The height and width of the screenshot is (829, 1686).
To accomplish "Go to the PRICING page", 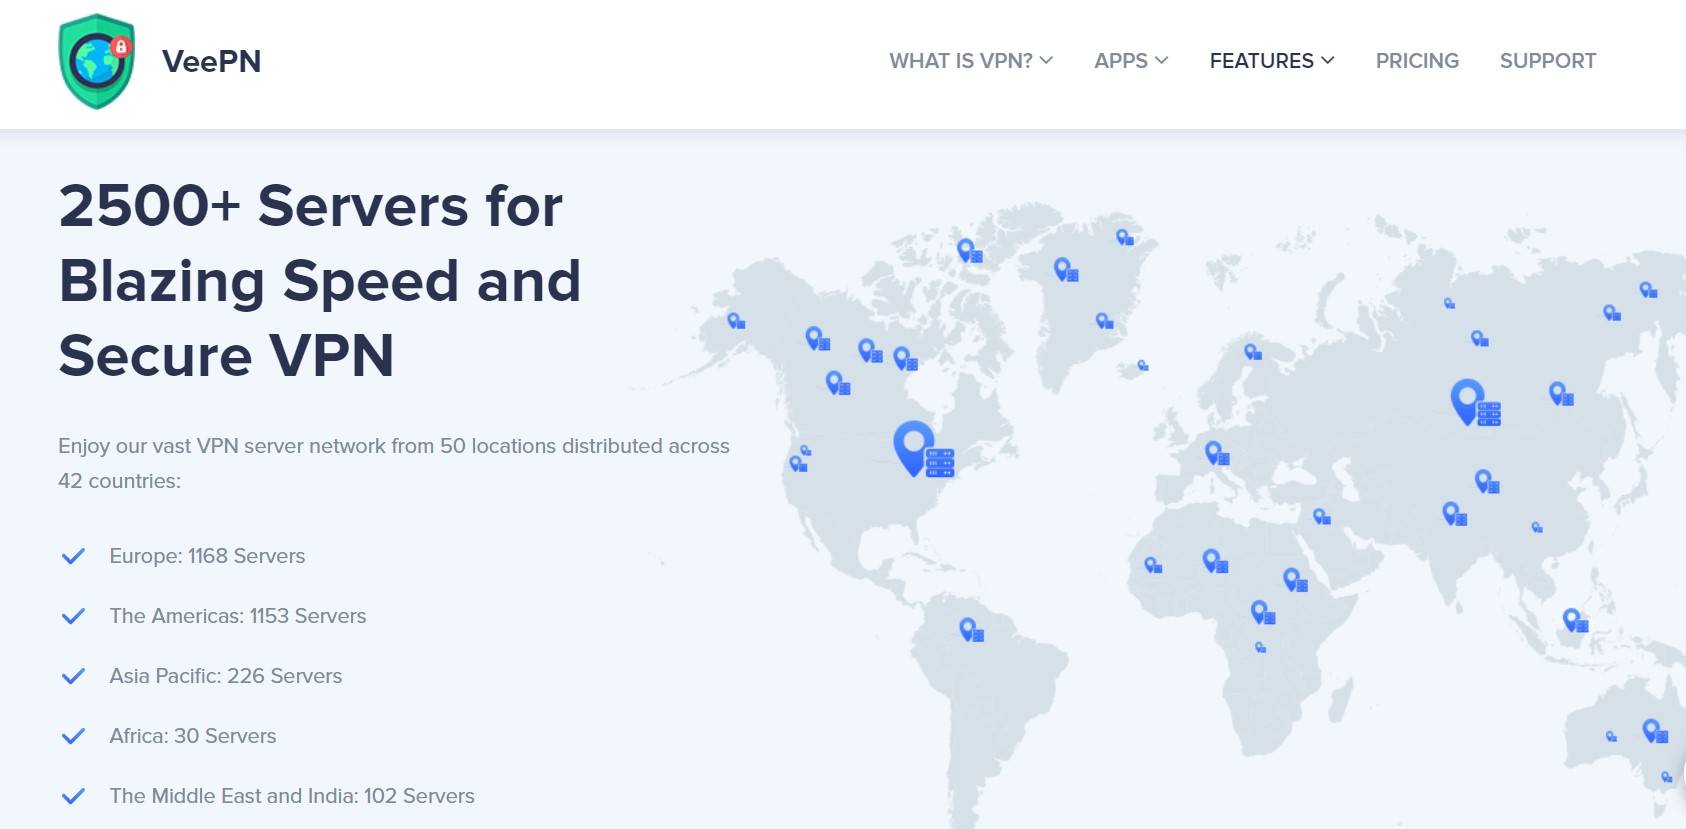I will pyautogui.click(x=1417, y=61).
